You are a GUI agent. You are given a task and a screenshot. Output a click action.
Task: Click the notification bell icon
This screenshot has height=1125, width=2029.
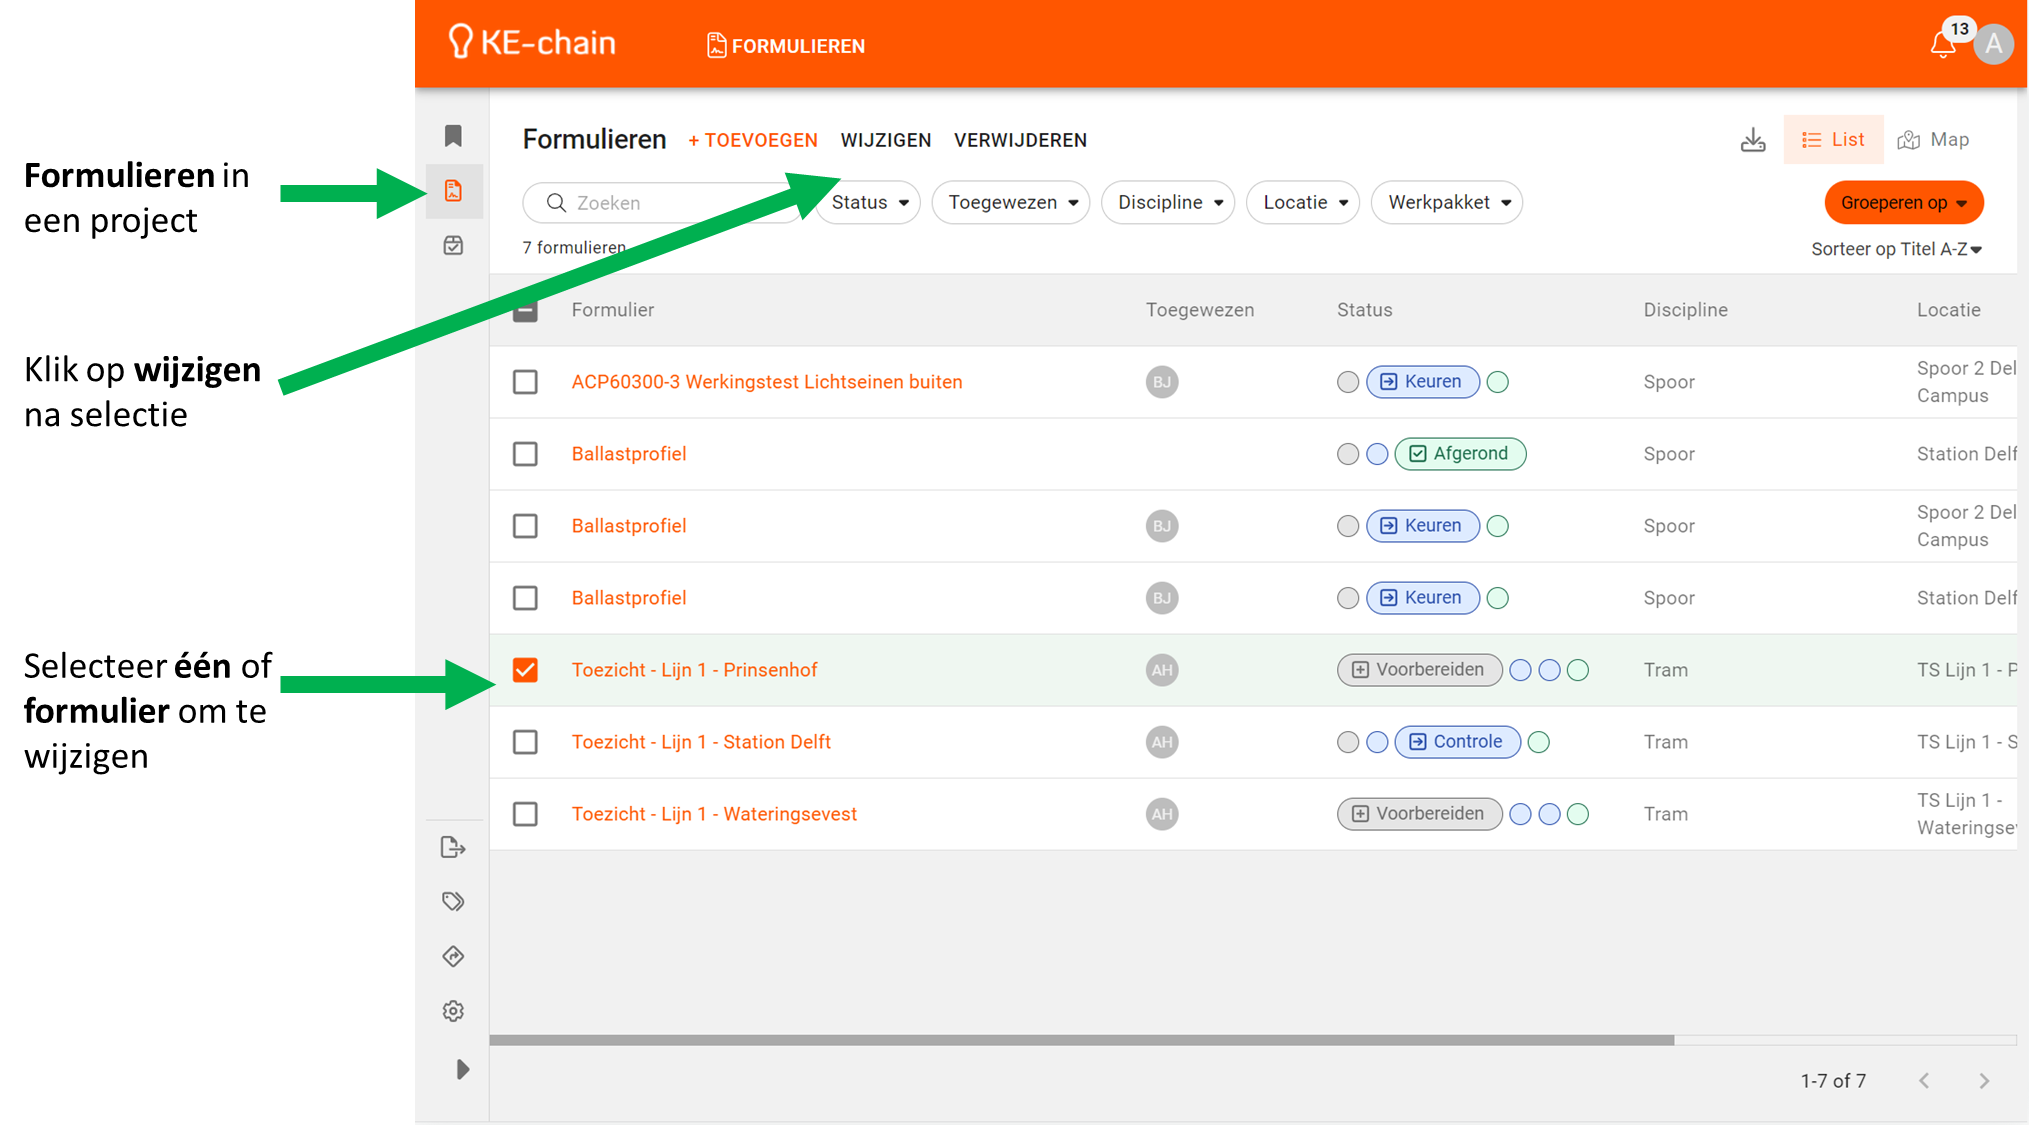(1942, 45)
